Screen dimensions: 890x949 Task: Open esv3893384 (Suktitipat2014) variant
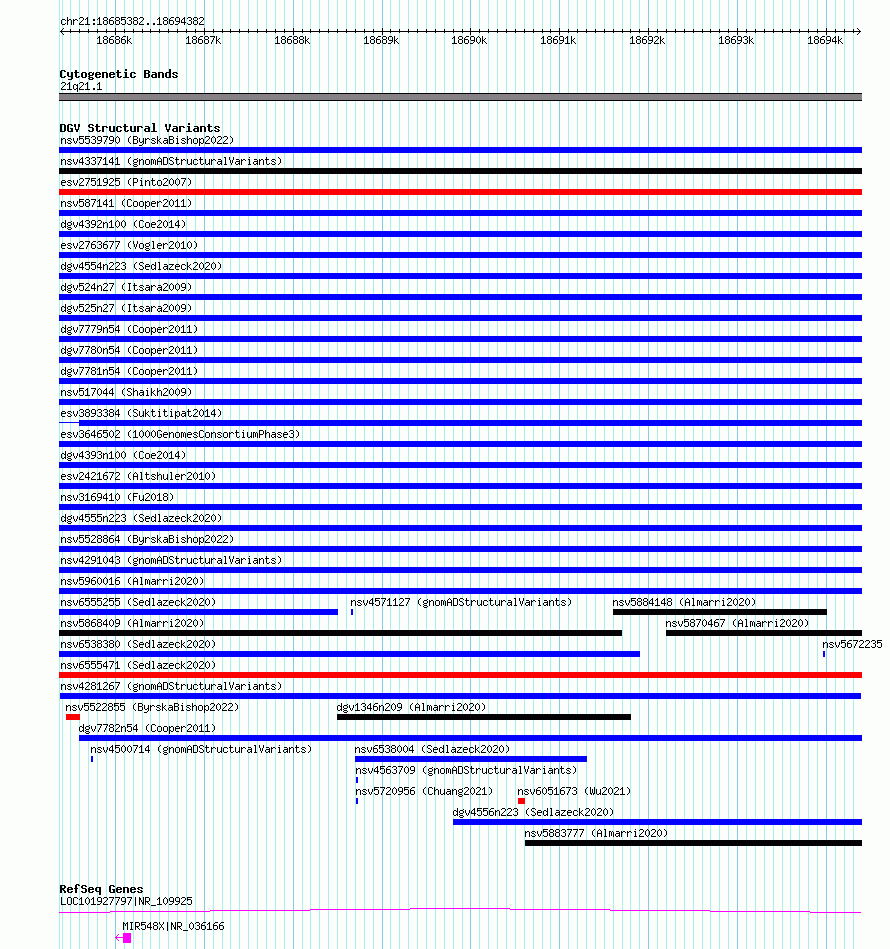[141, 413]
